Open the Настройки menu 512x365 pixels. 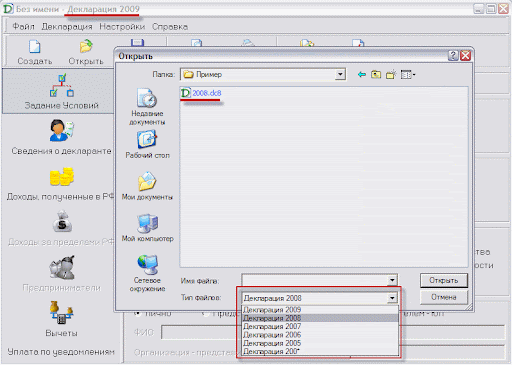122,26
